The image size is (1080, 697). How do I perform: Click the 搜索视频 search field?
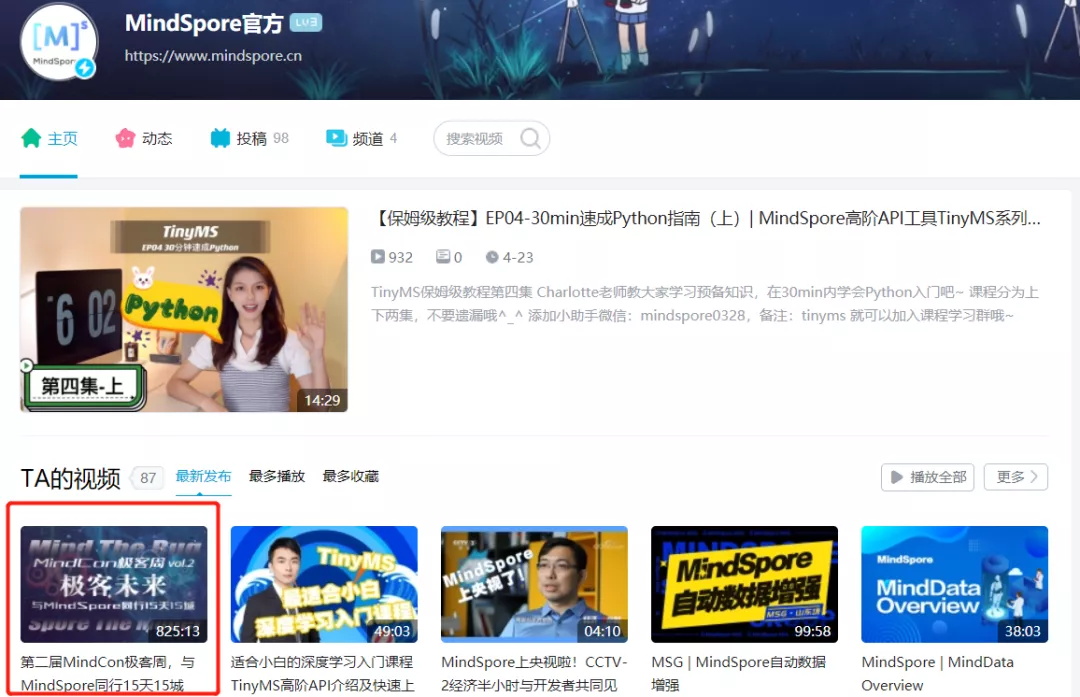pyautogui.click(x=475, y=138)
